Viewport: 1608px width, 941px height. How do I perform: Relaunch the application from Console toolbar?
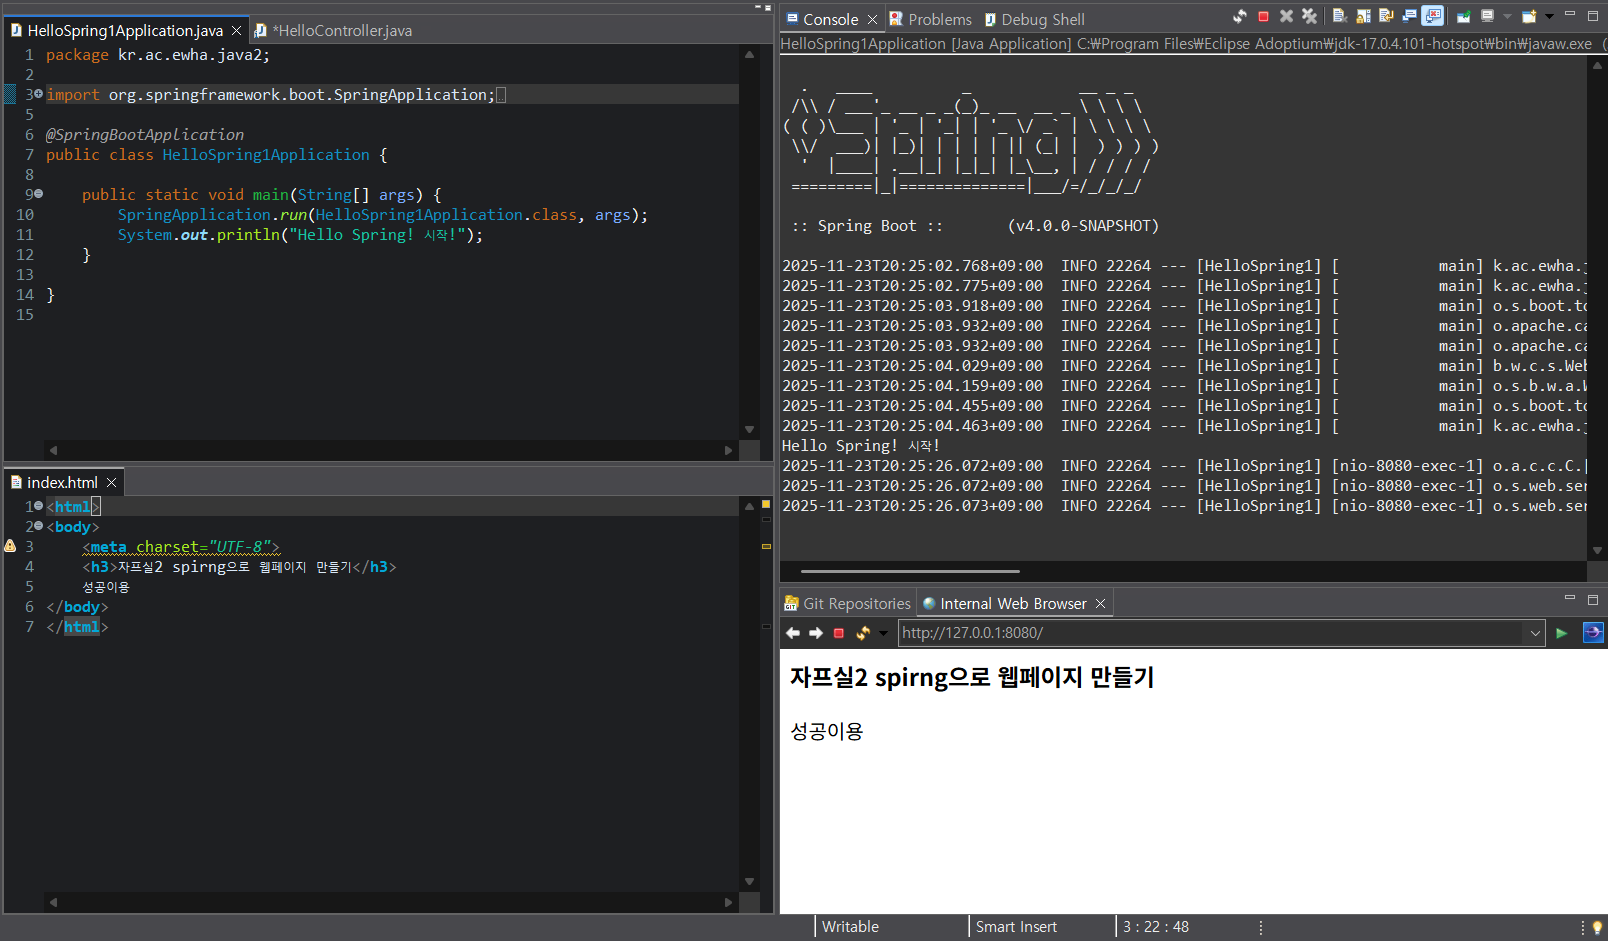pyautogui.click(x=1240, y=16)
